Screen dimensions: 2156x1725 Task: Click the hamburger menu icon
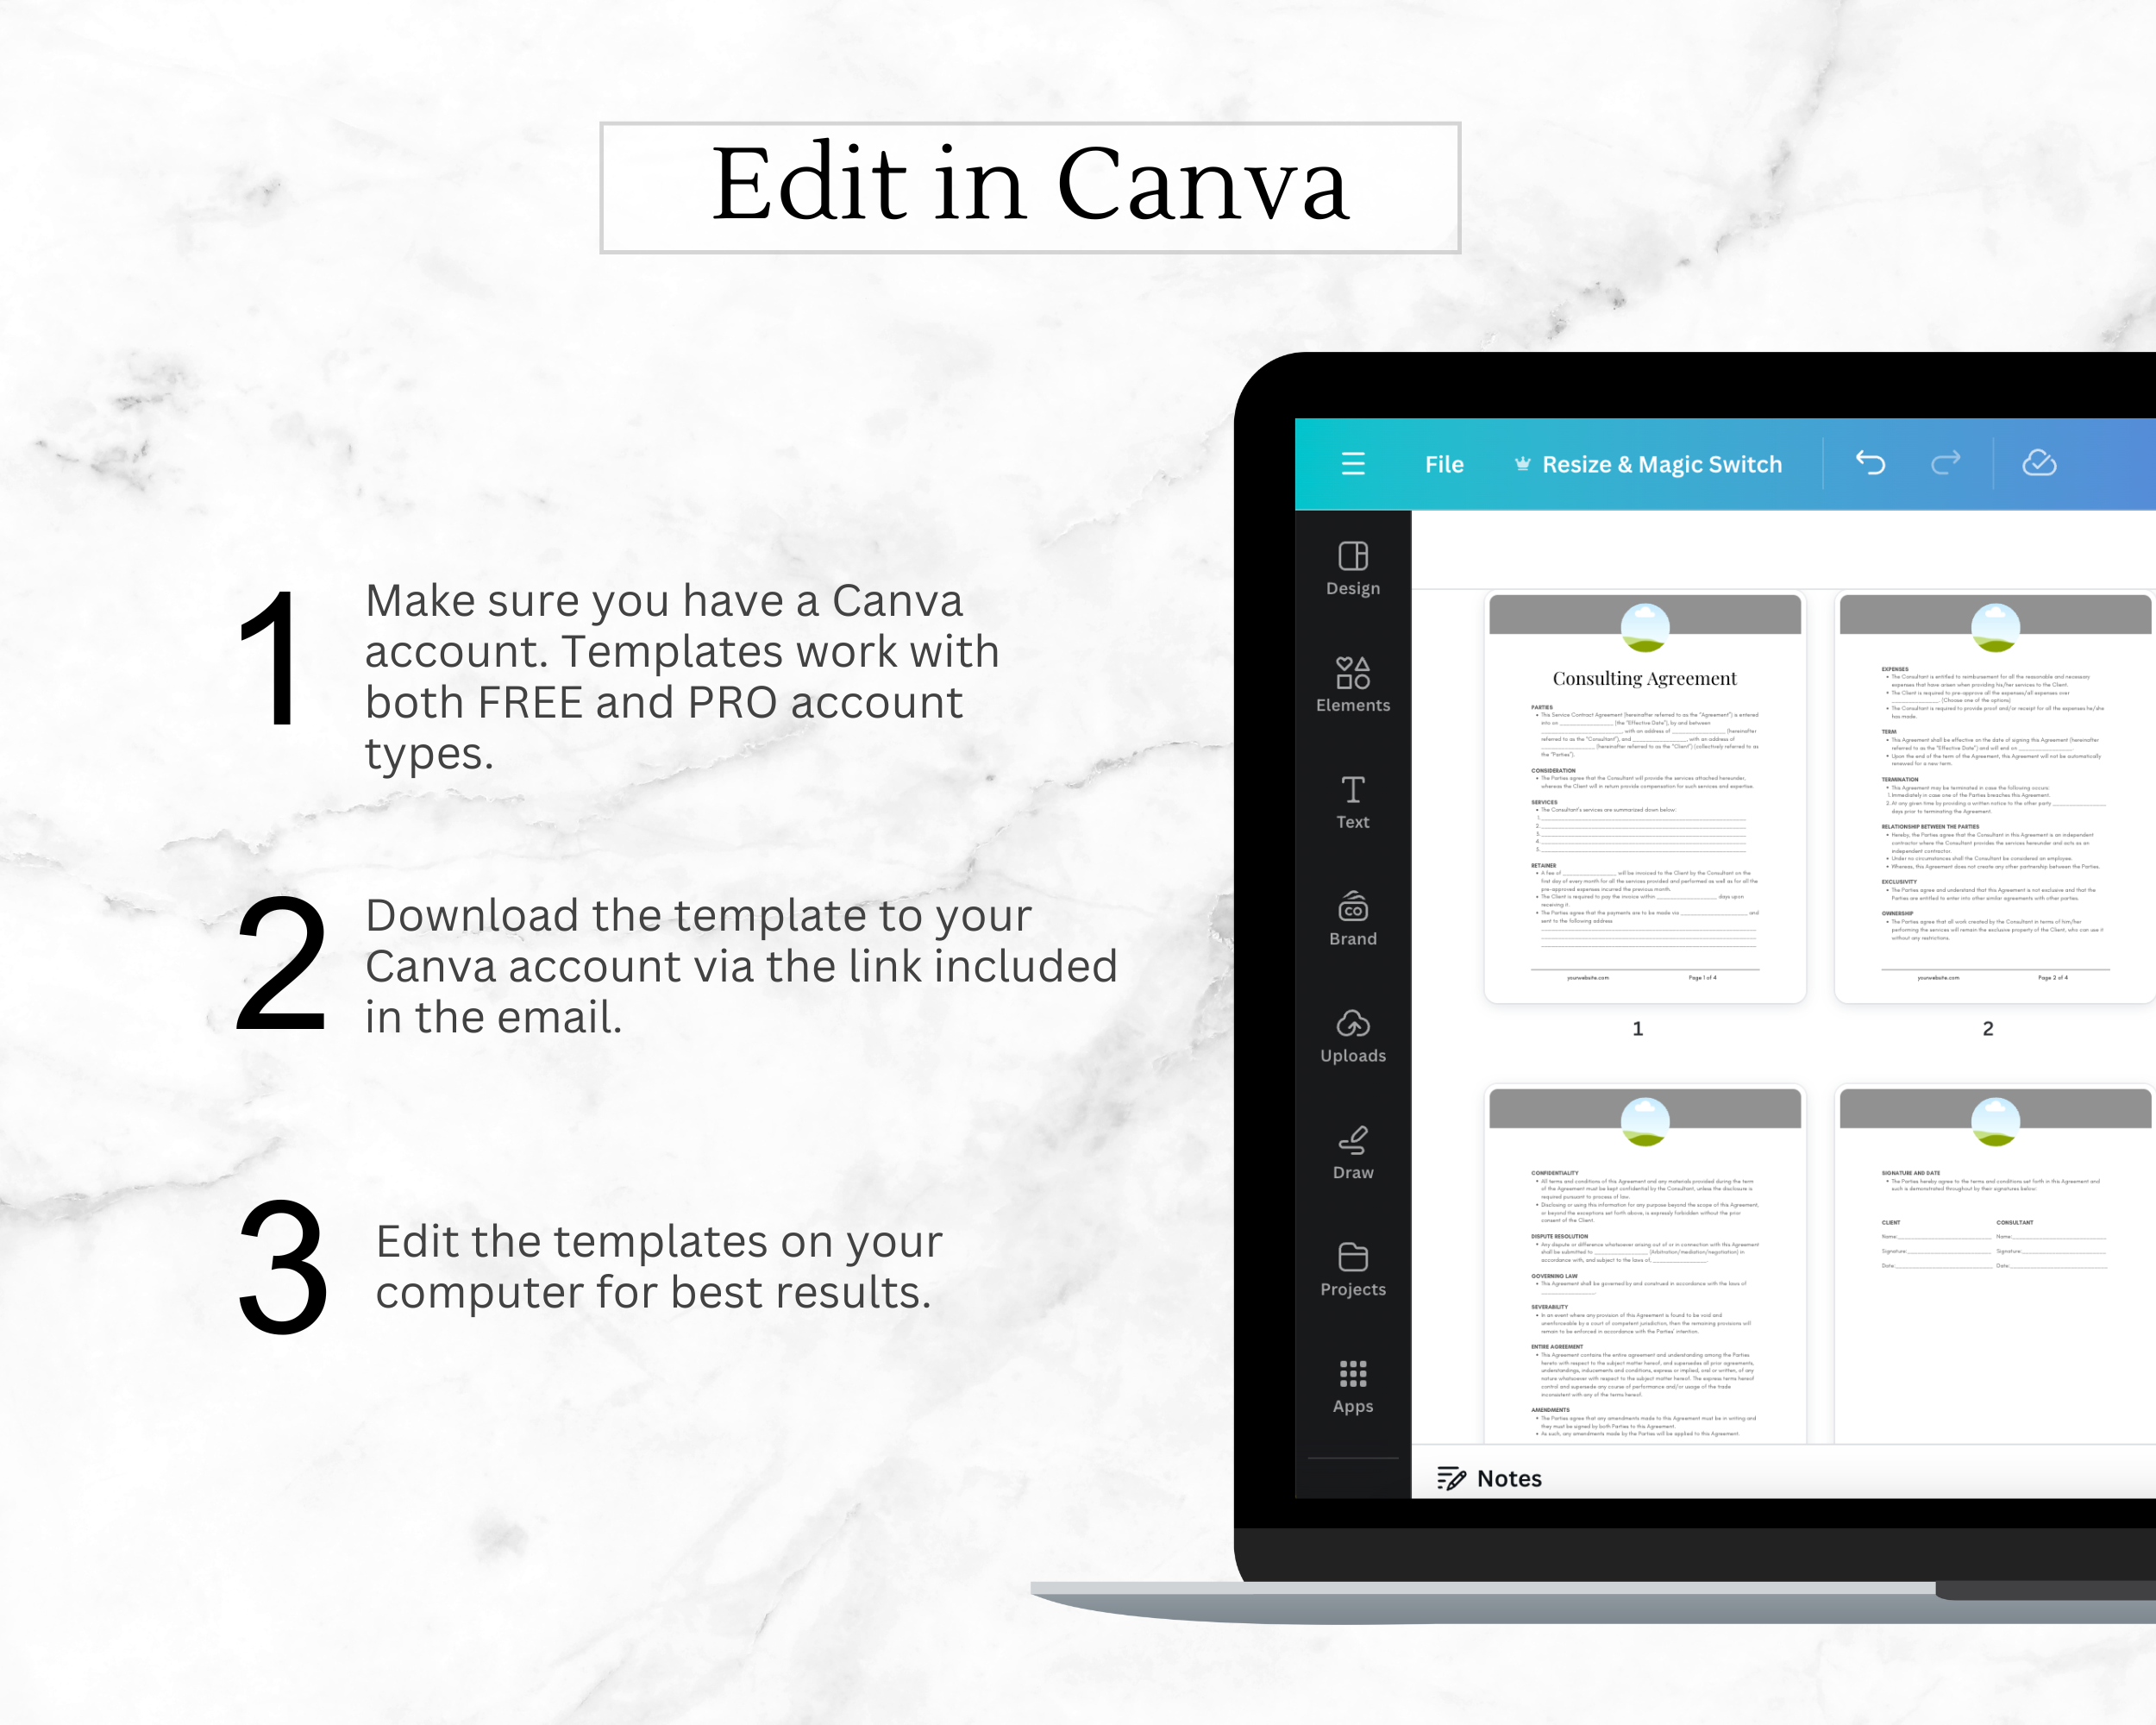1353,465
